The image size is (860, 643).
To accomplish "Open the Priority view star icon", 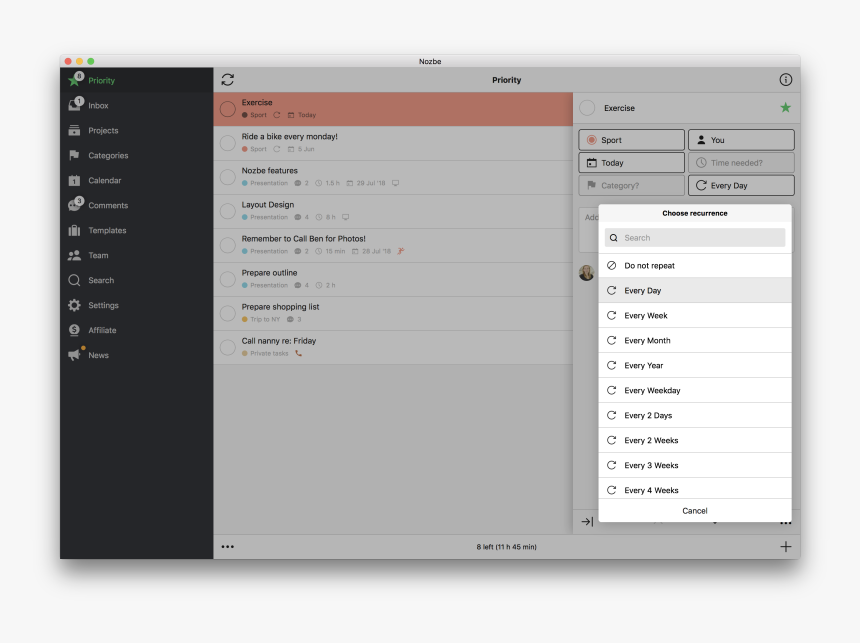I will pos(75,81).
